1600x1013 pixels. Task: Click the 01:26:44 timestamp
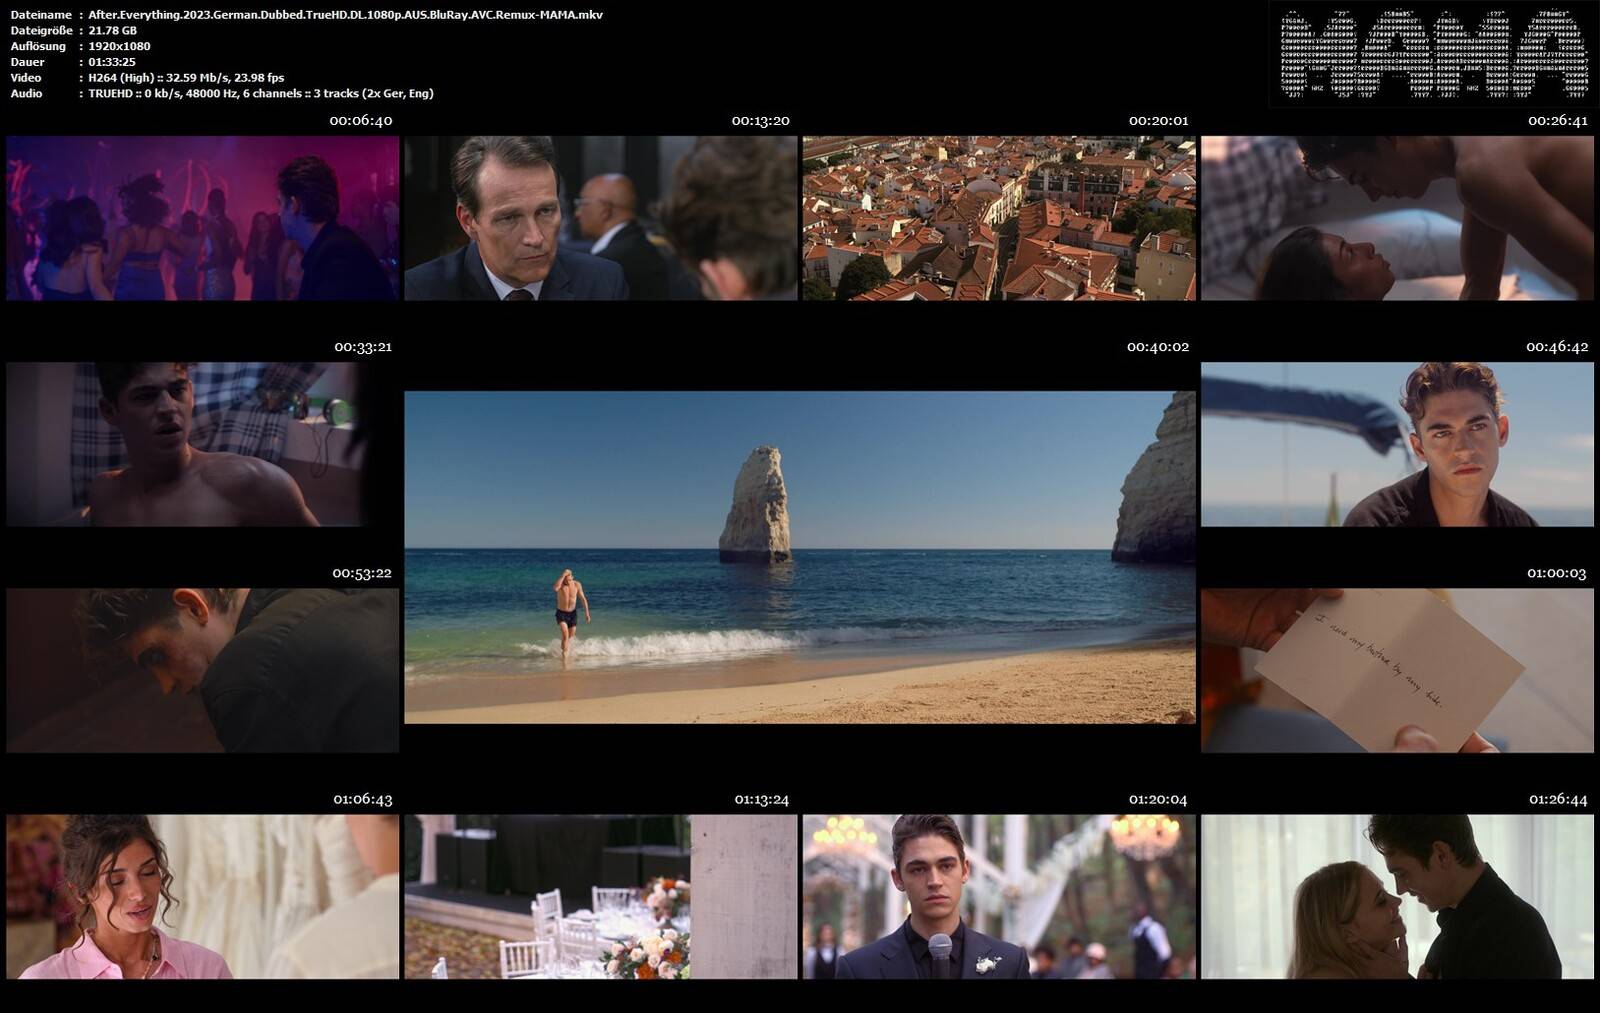coord(1558,800)
